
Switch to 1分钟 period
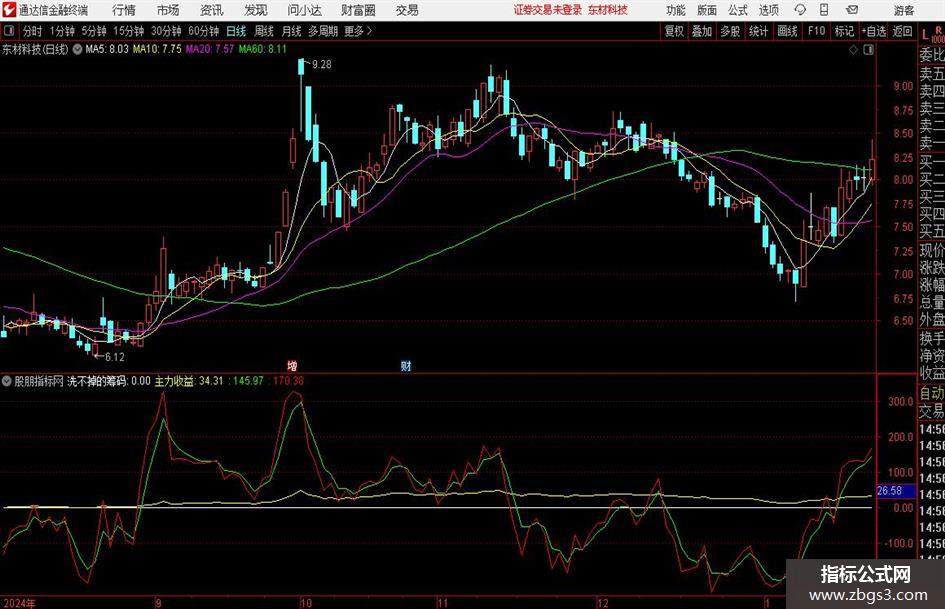click(62, 31)
